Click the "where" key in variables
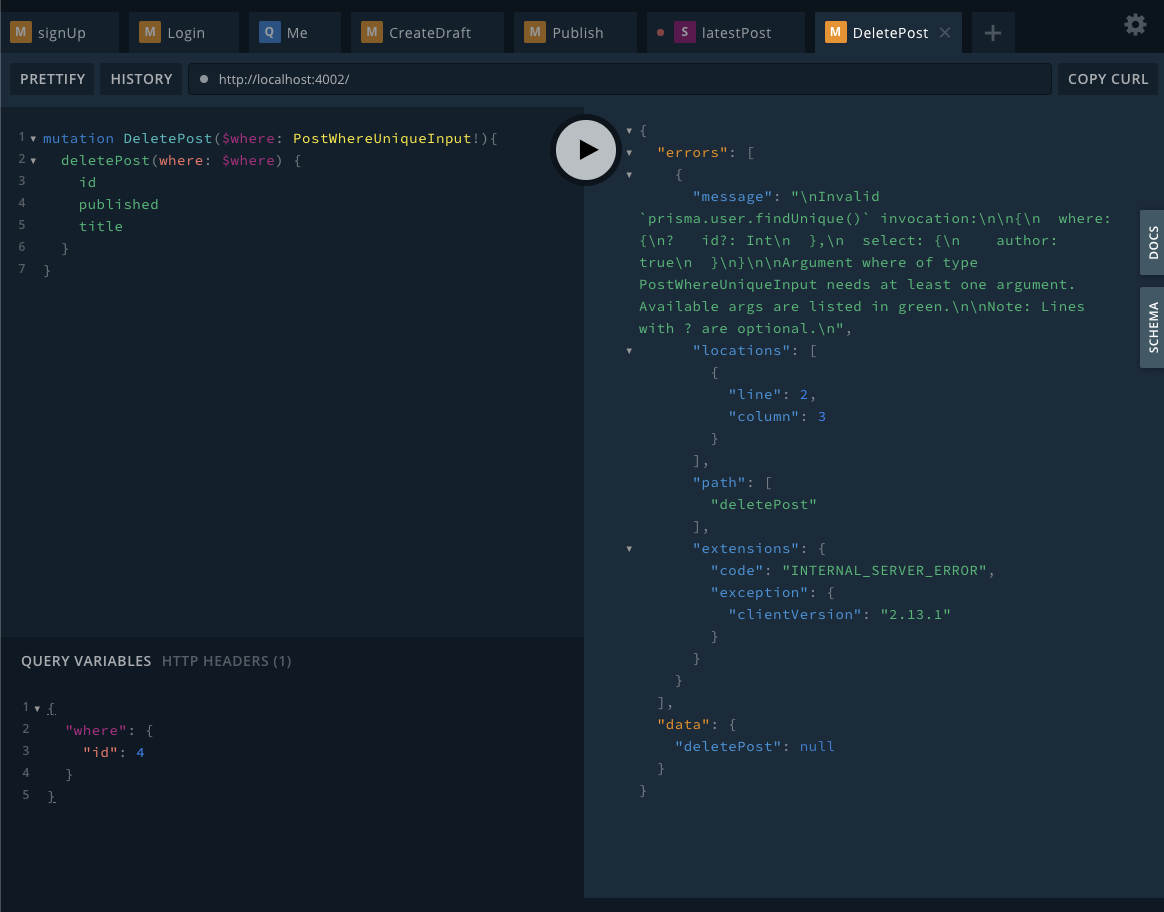 tap(96, 730)
